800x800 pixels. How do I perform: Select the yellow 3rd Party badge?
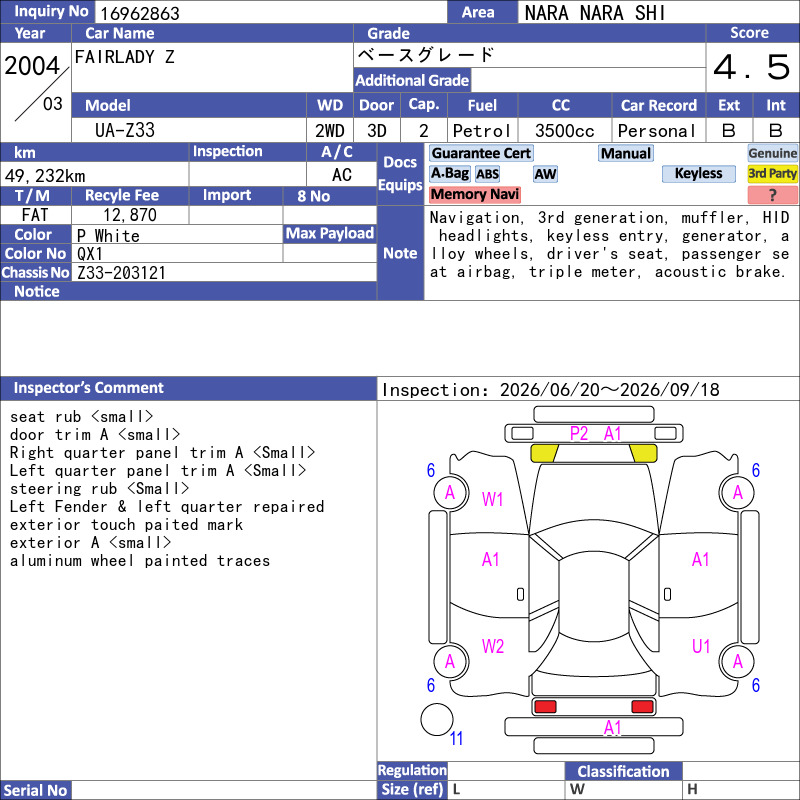tap(772, 174)
